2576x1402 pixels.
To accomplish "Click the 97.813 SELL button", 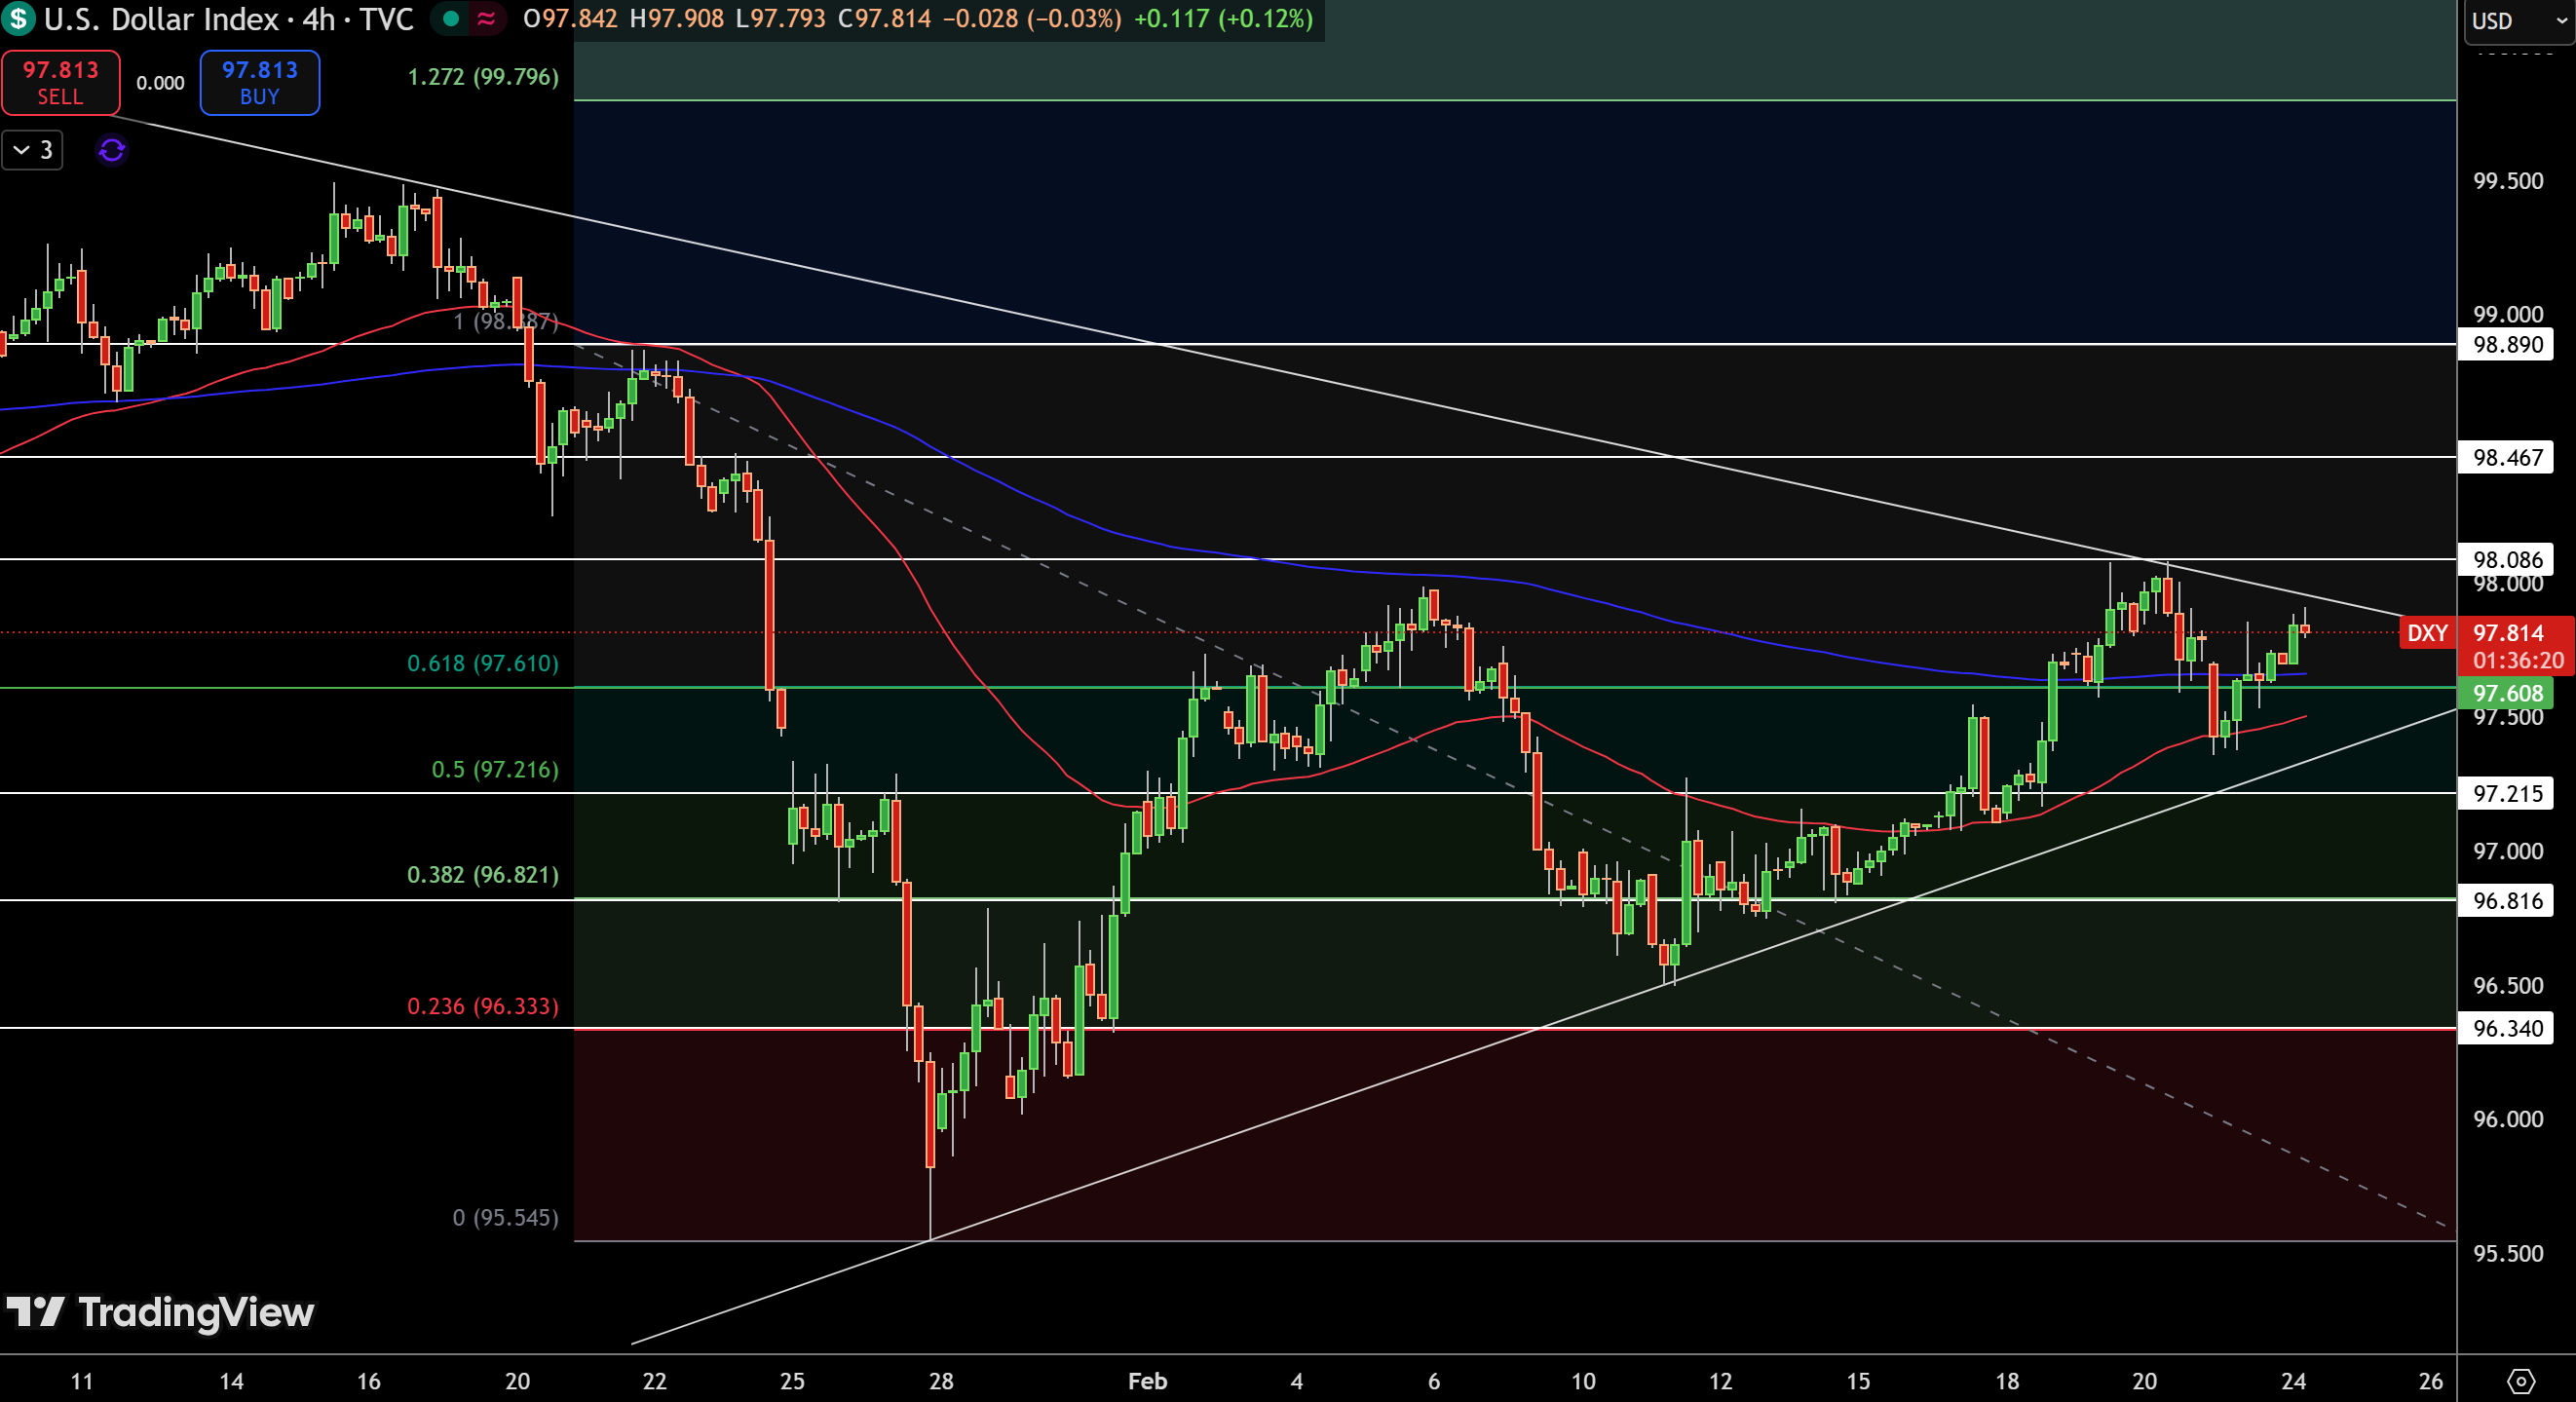I will coord(61,83).
